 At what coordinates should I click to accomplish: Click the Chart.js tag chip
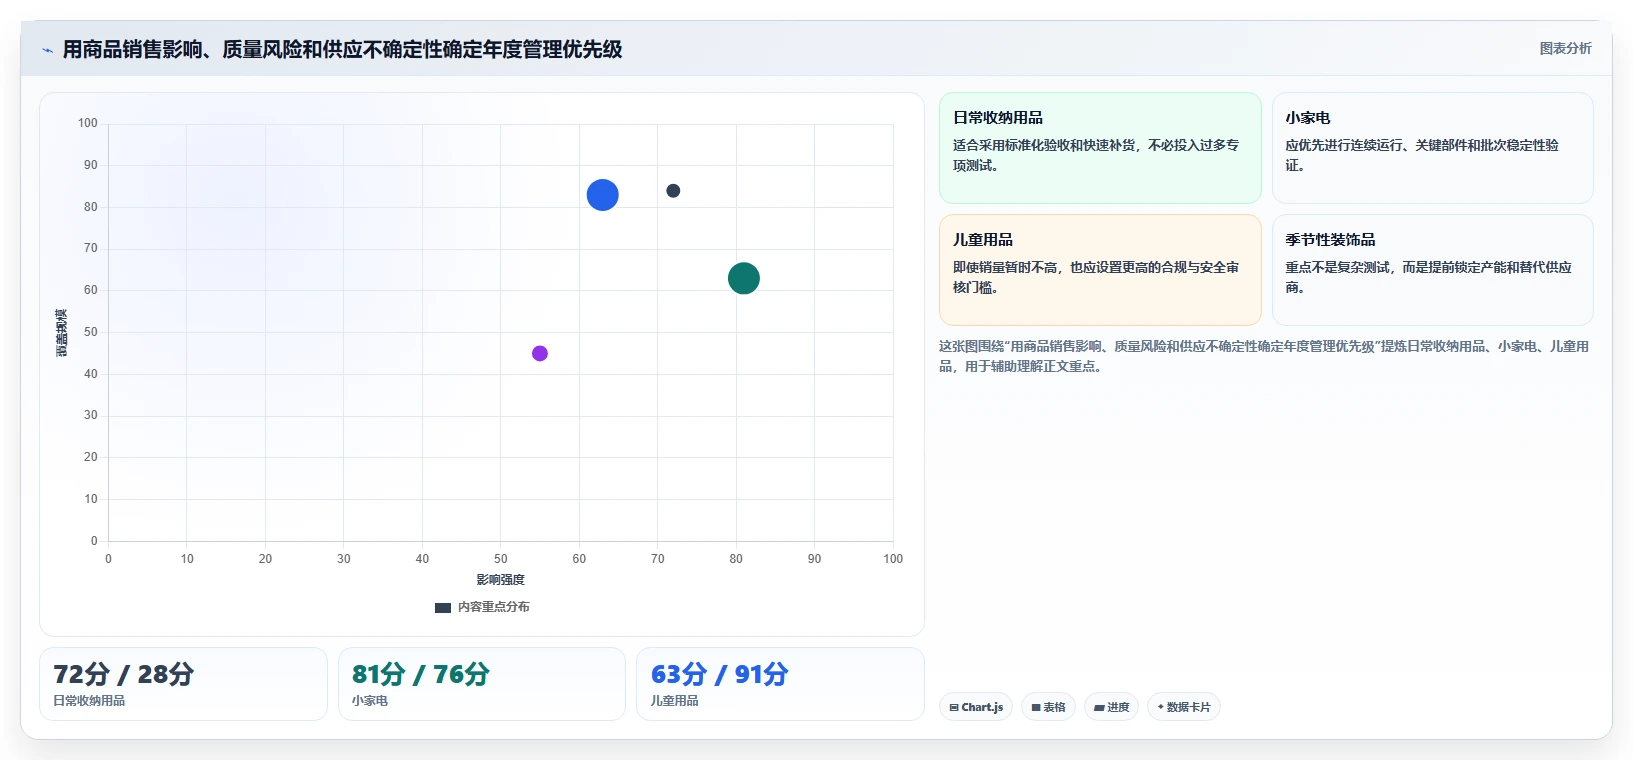coord(976,707)
